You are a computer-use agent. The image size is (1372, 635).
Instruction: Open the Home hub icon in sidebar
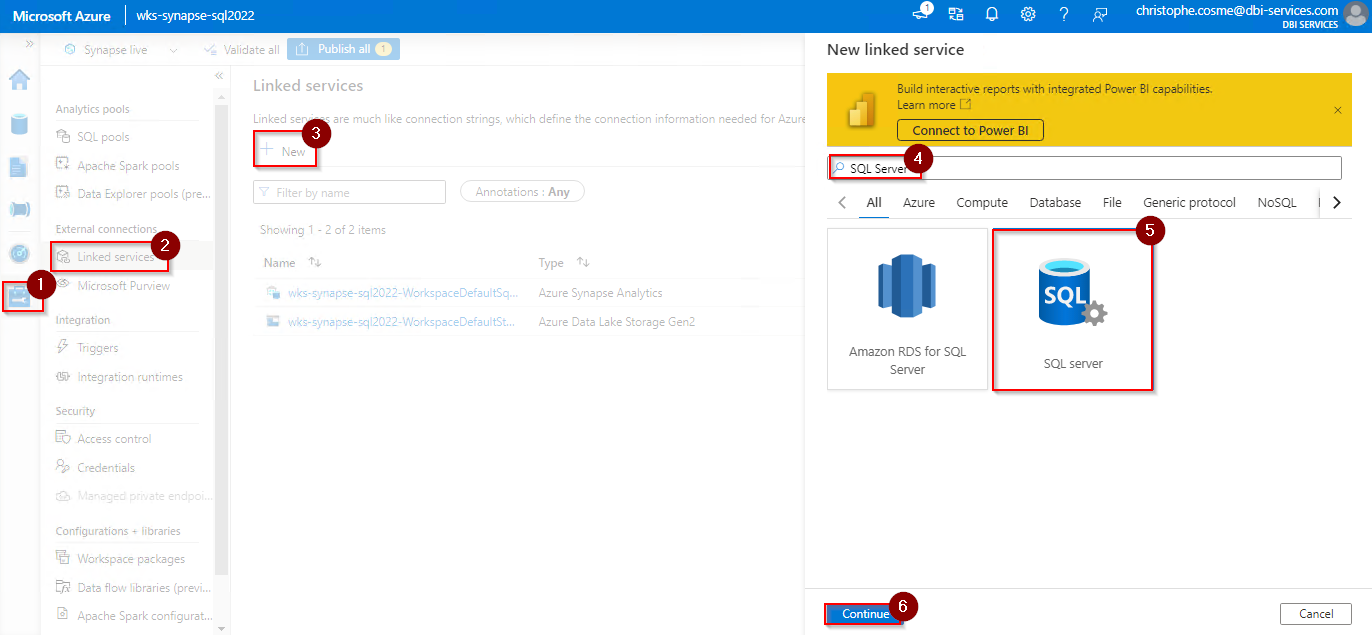[x=20, y=80]
